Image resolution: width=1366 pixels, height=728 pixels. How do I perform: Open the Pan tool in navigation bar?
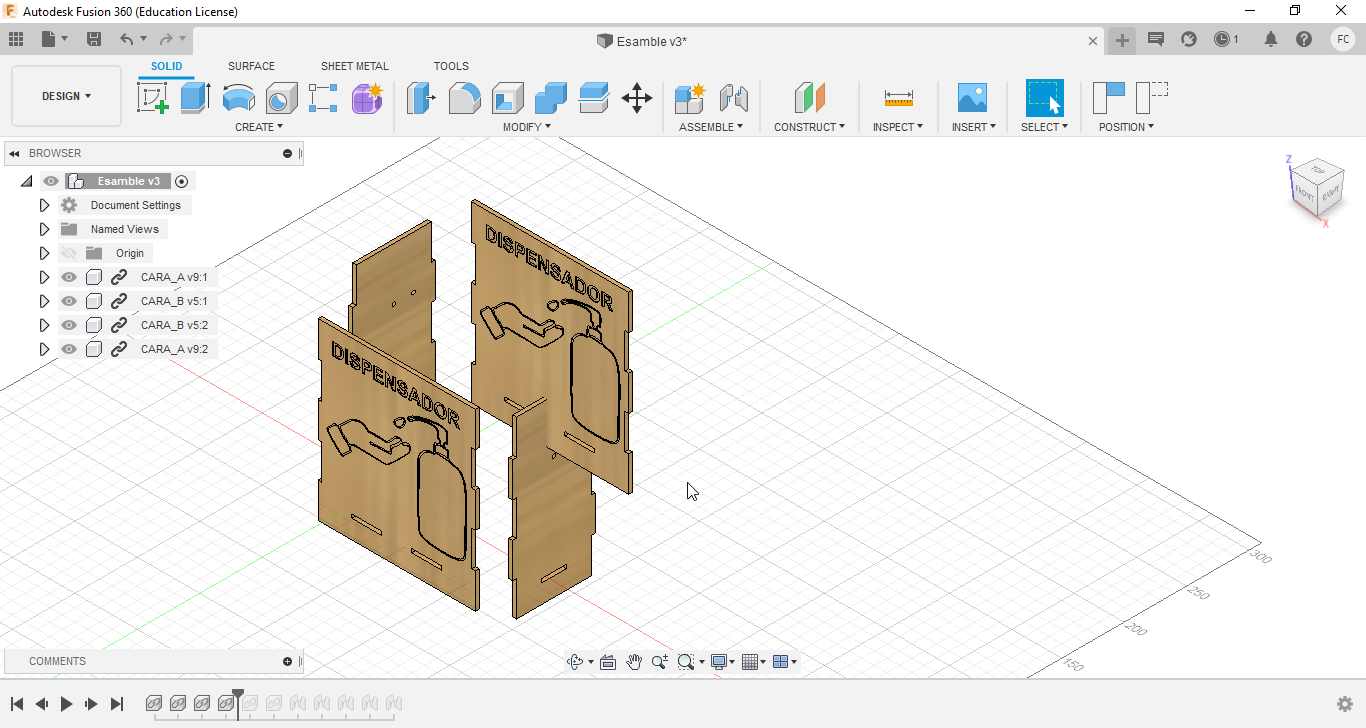pos(634,662)
